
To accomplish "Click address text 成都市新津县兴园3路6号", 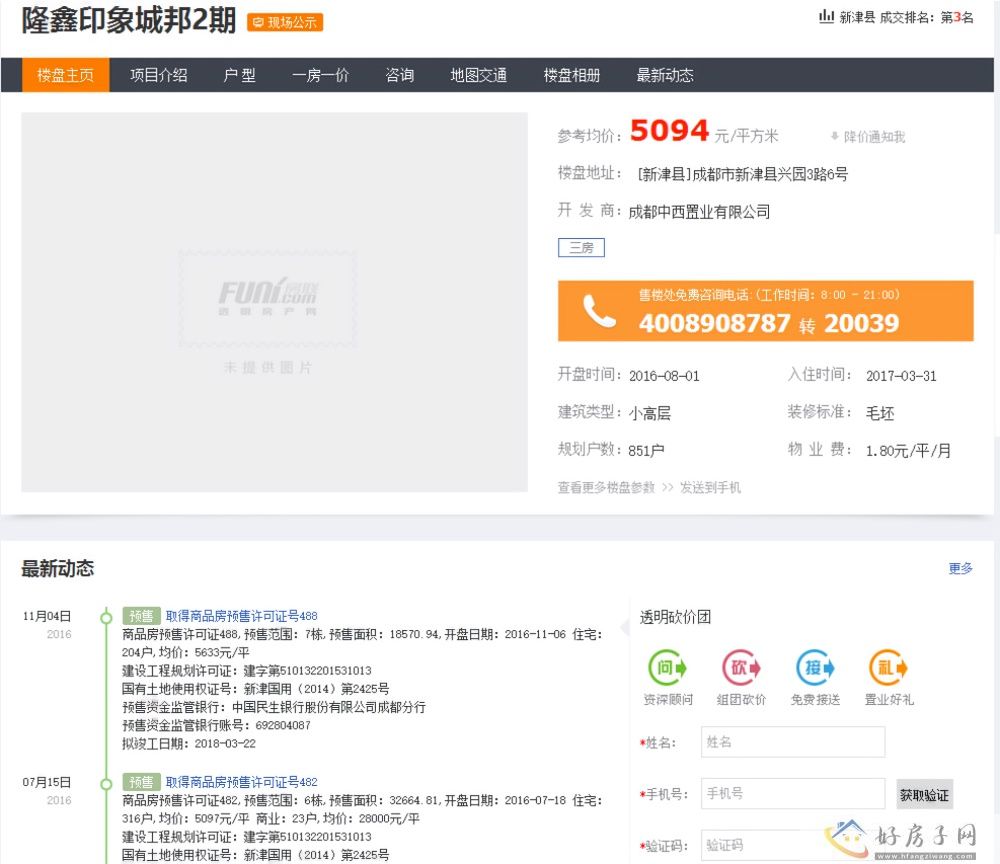I will tap(770, 174).
